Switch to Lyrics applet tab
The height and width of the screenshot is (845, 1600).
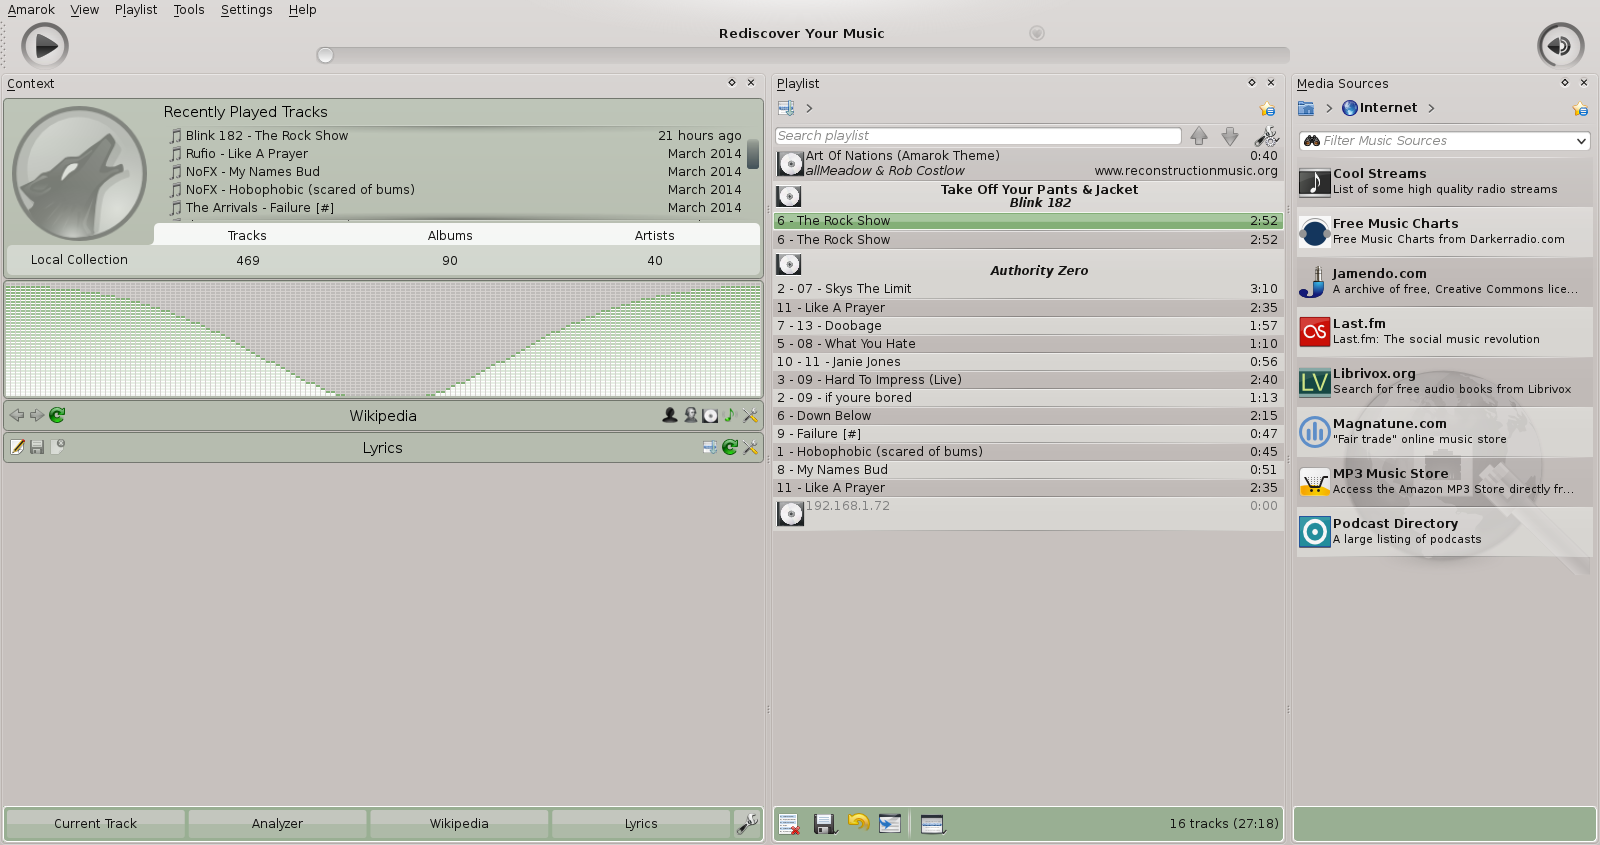coord(641,824)
